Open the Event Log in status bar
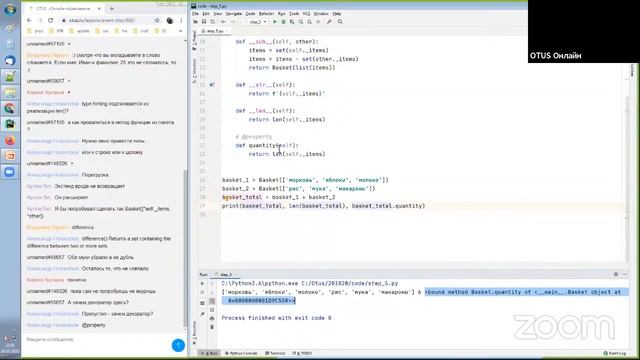 (615, 353)
